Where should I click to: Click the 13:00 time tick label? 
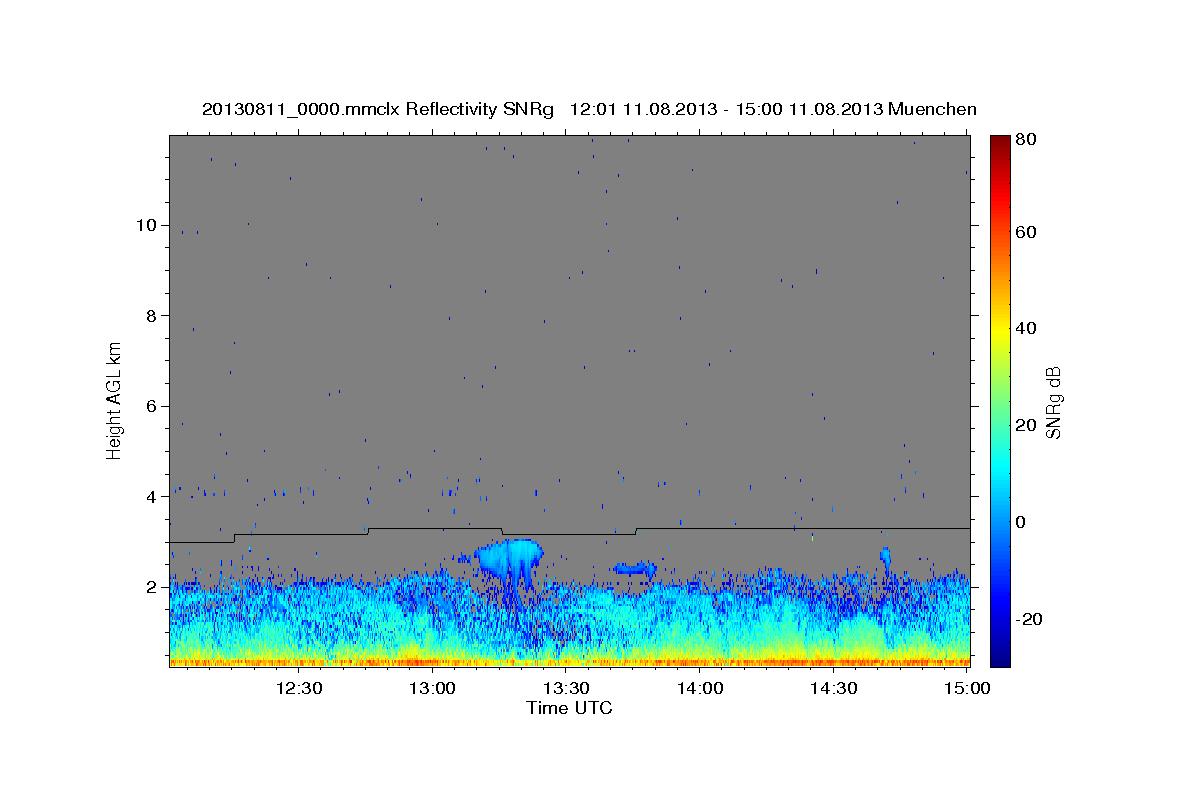coord(433,689)
